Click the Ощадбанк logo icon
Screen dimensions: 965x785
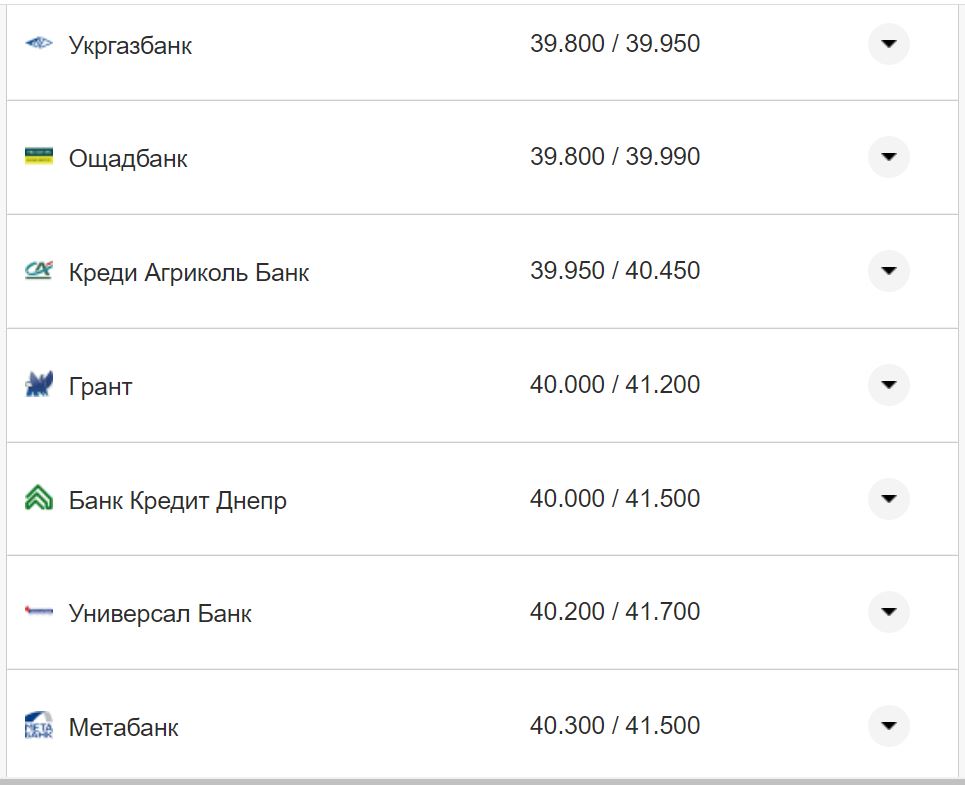pyautogui.click(x=36, y=157)
